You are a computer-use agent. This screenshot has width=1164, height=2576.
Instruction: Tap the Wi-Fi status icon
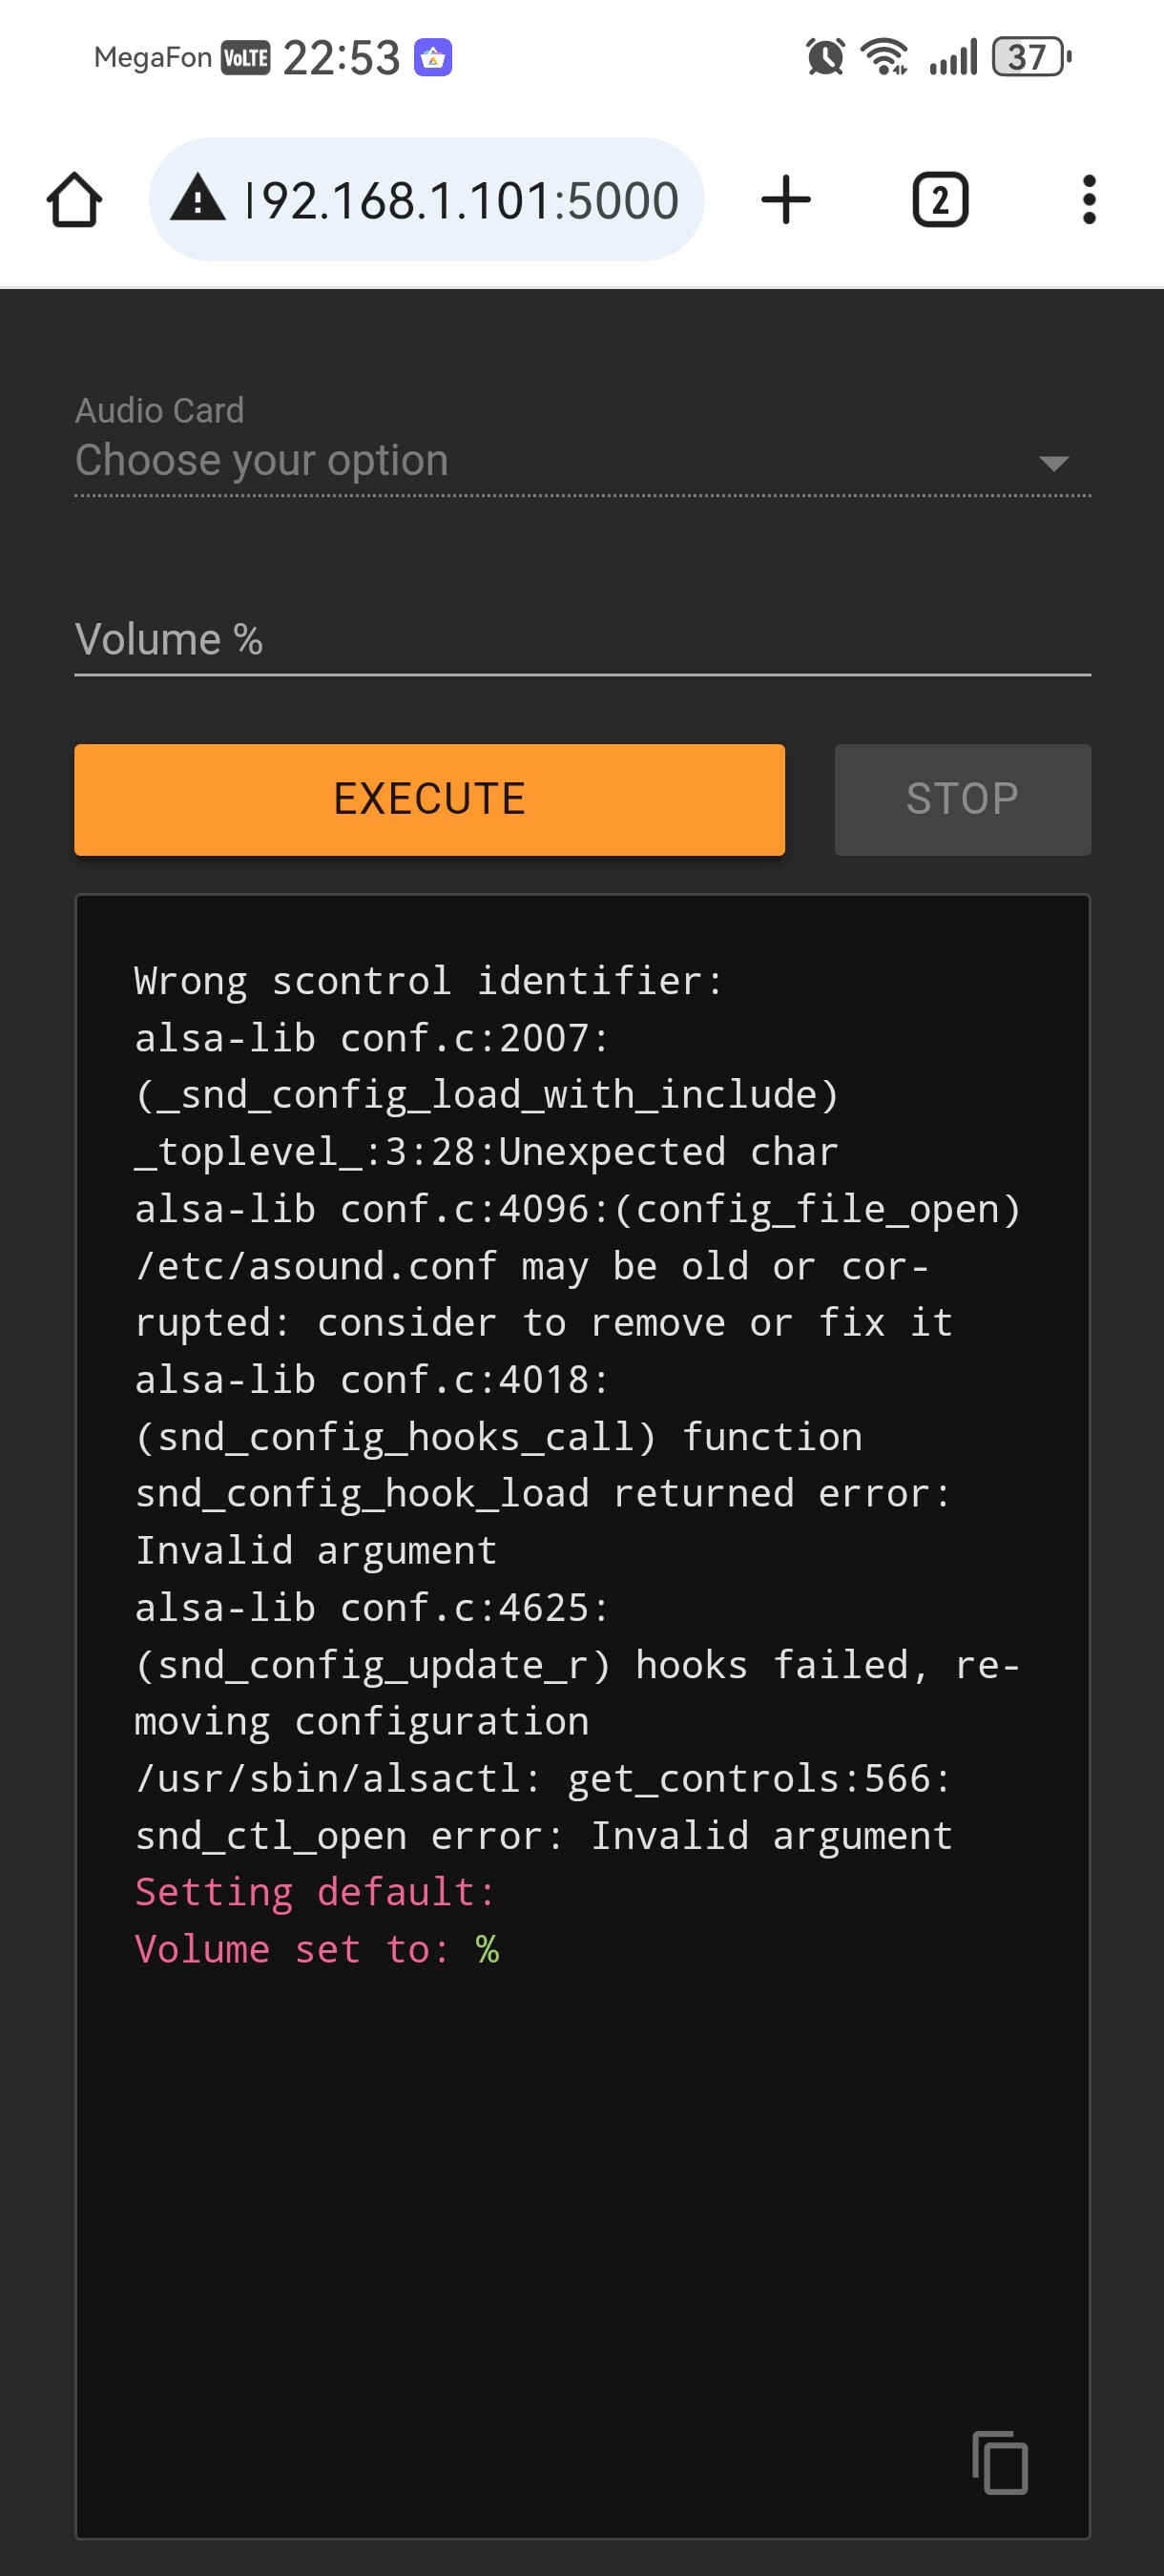pyautogui.click(x=884, y=57)
